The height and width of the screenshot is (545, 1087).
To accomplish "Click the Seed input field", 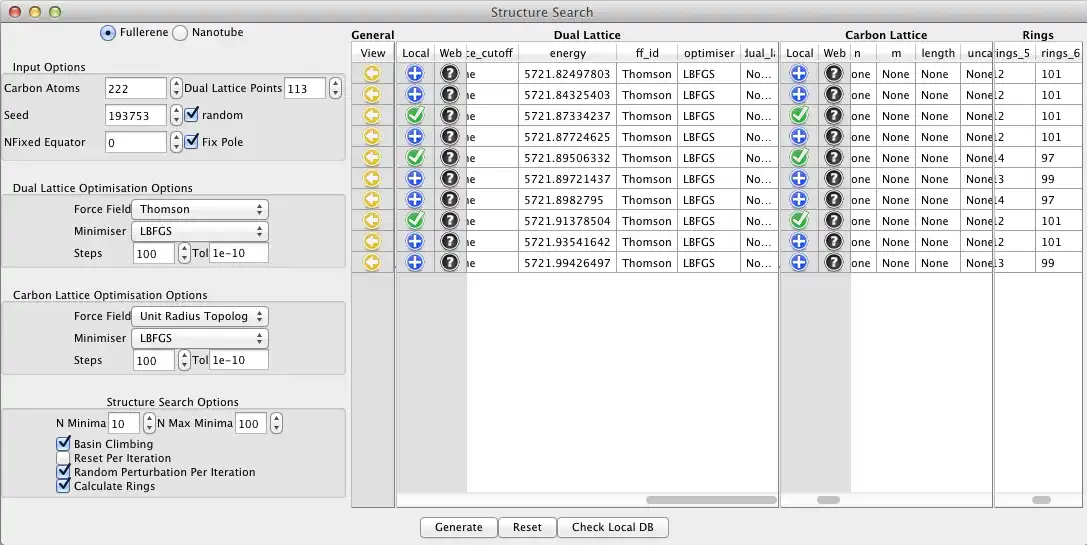I will (x=136, y=115).
